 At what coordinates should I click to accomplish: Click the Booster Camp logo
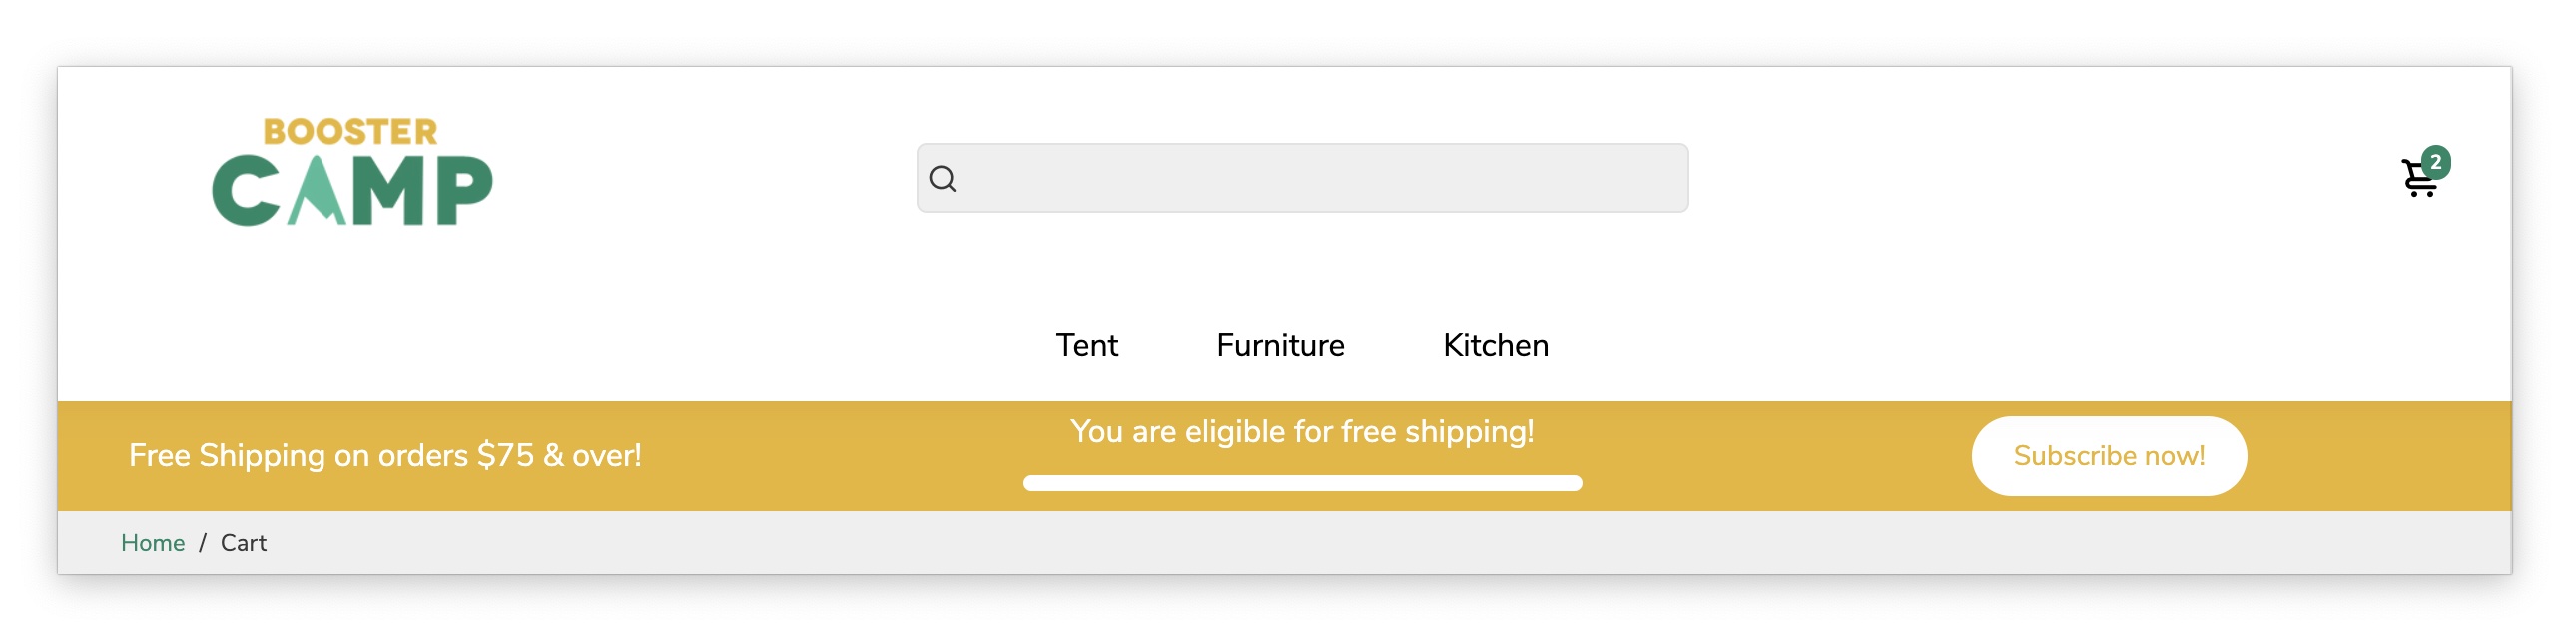click(x=352, y=171)
